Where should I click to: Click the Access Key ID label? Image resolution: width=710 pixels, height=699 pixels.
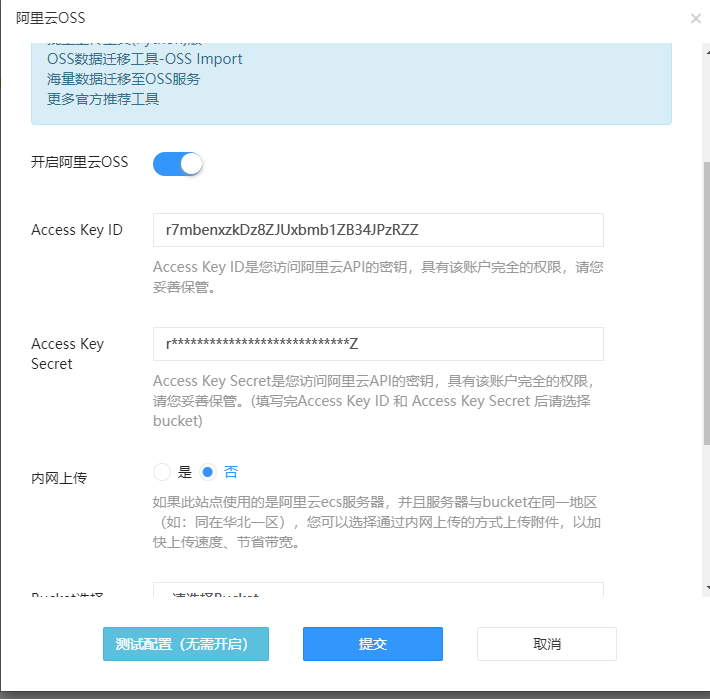77,230
